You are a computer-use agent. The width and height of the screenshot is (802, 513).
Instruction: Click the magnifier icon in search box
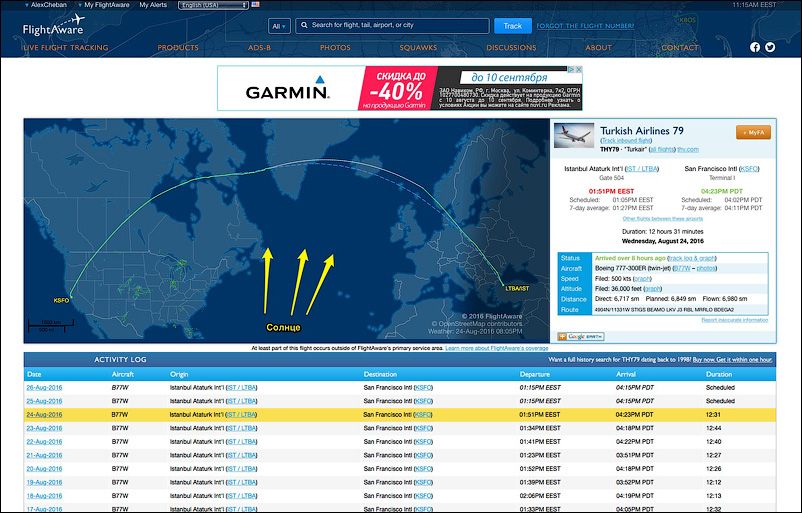304,25
